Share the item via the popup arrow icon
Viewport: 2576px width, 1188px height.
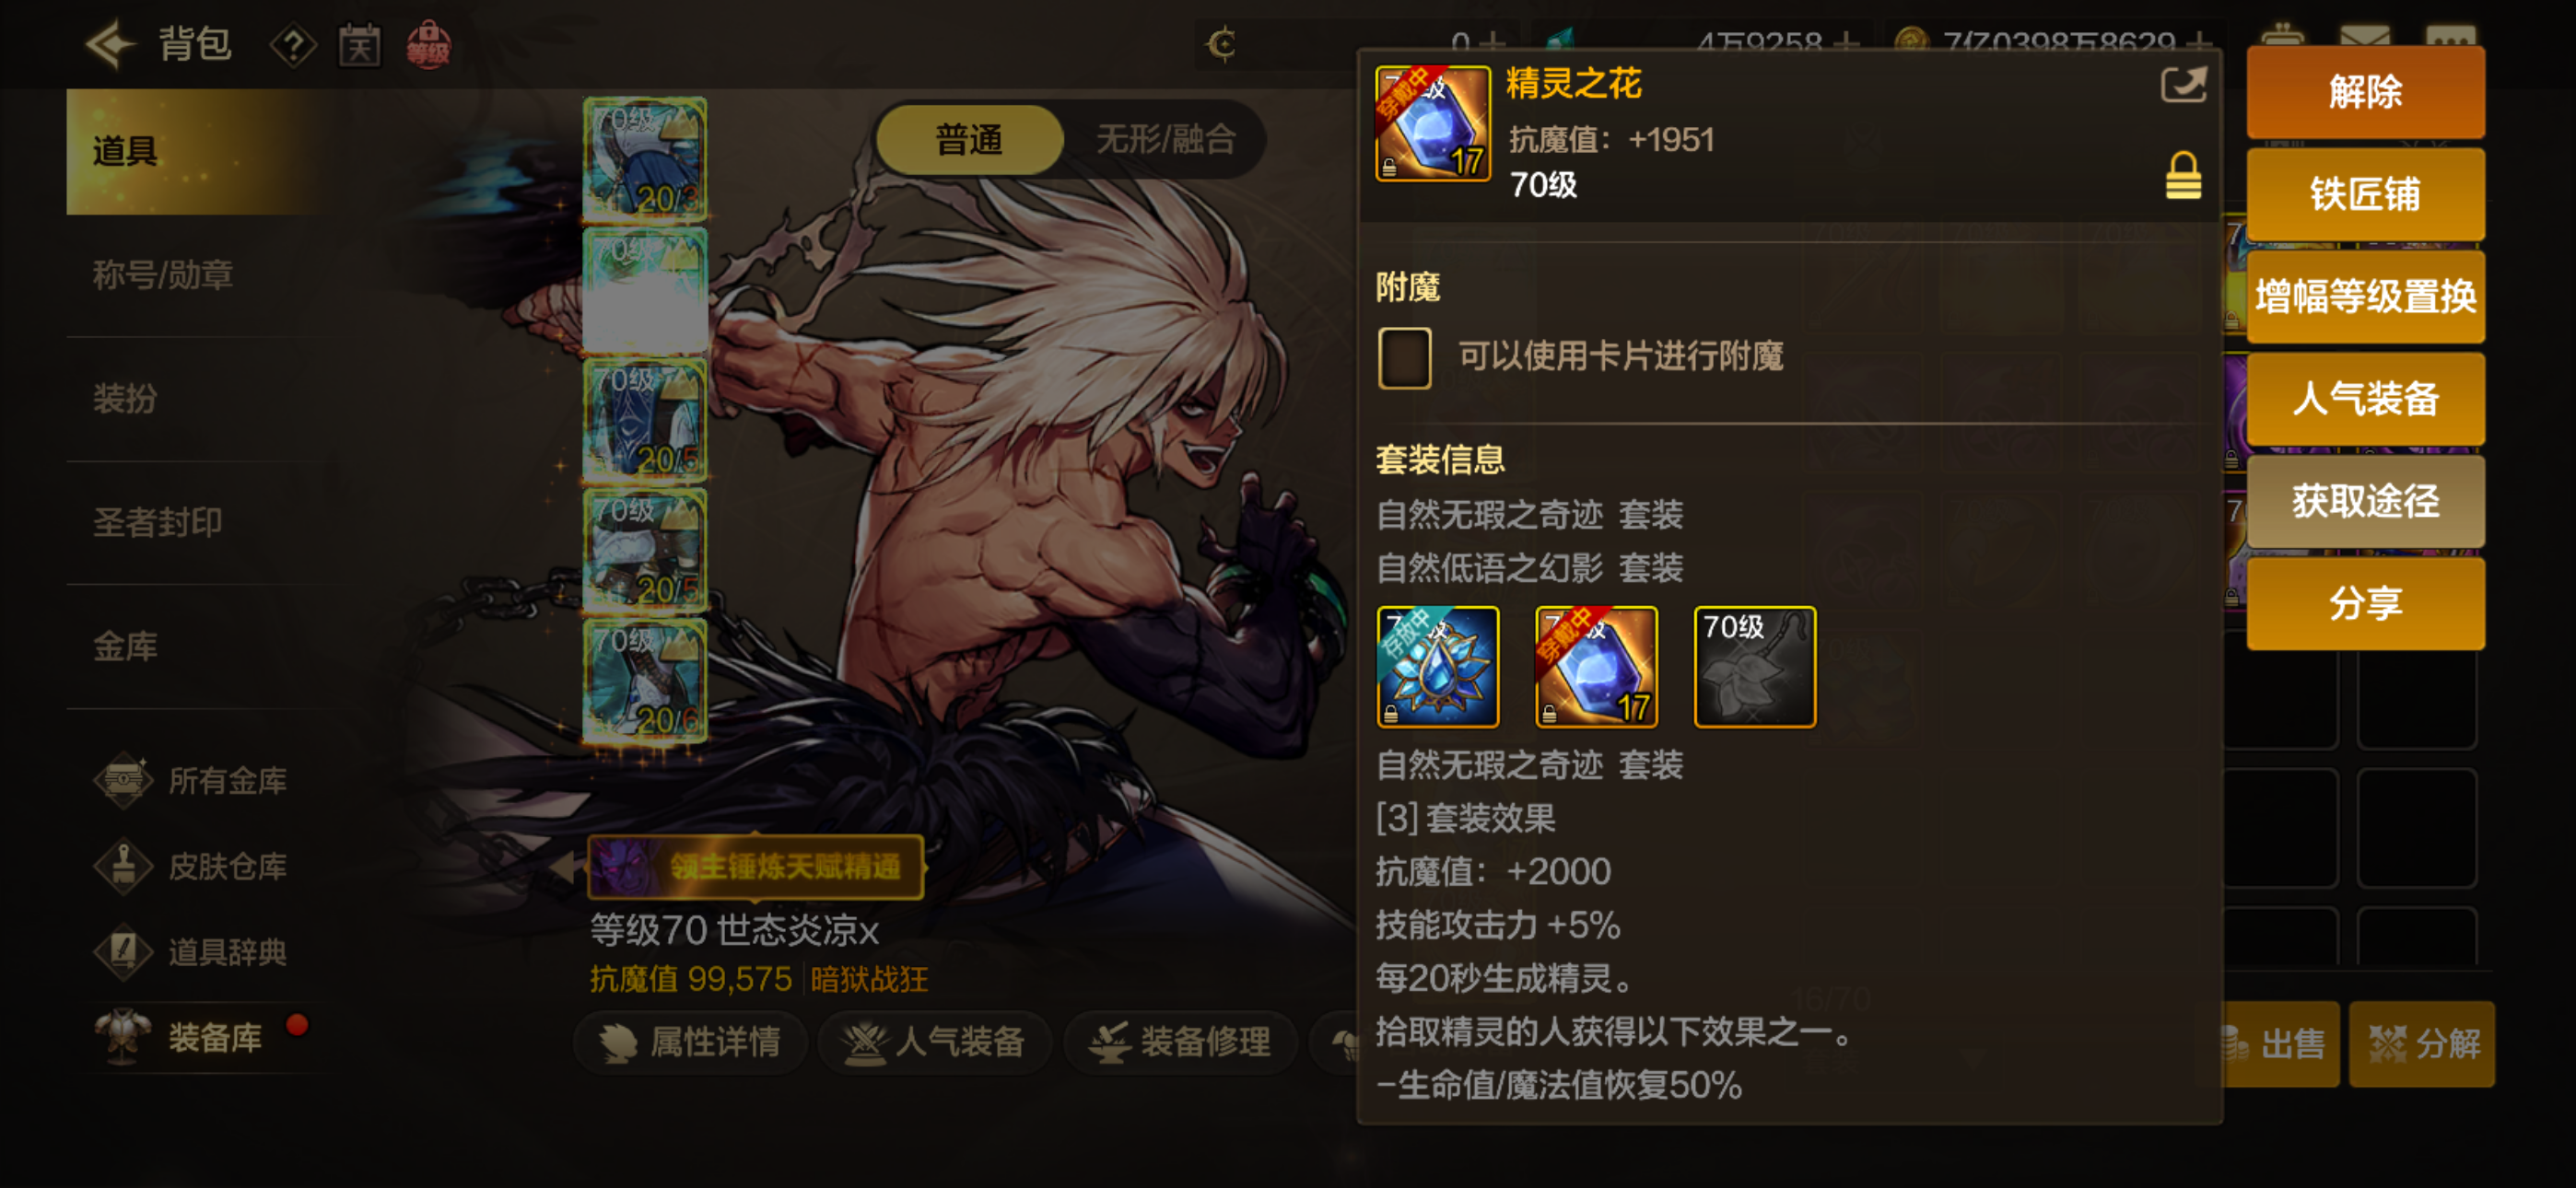[x=2182, y=85]
